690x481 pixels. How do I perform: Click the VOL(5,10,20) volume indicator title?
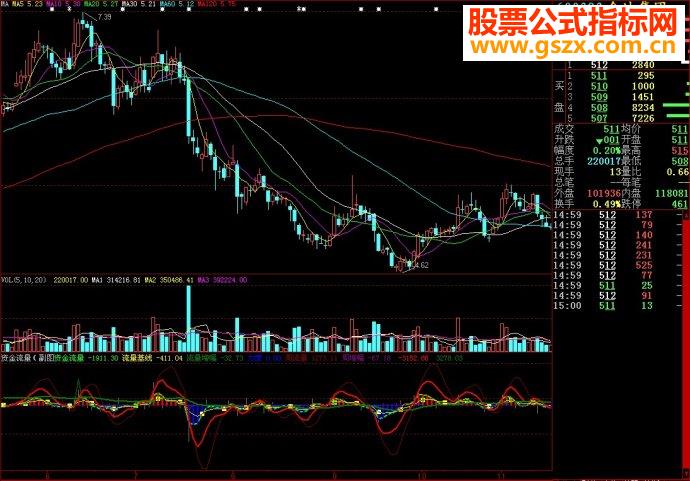click(24, 280)
